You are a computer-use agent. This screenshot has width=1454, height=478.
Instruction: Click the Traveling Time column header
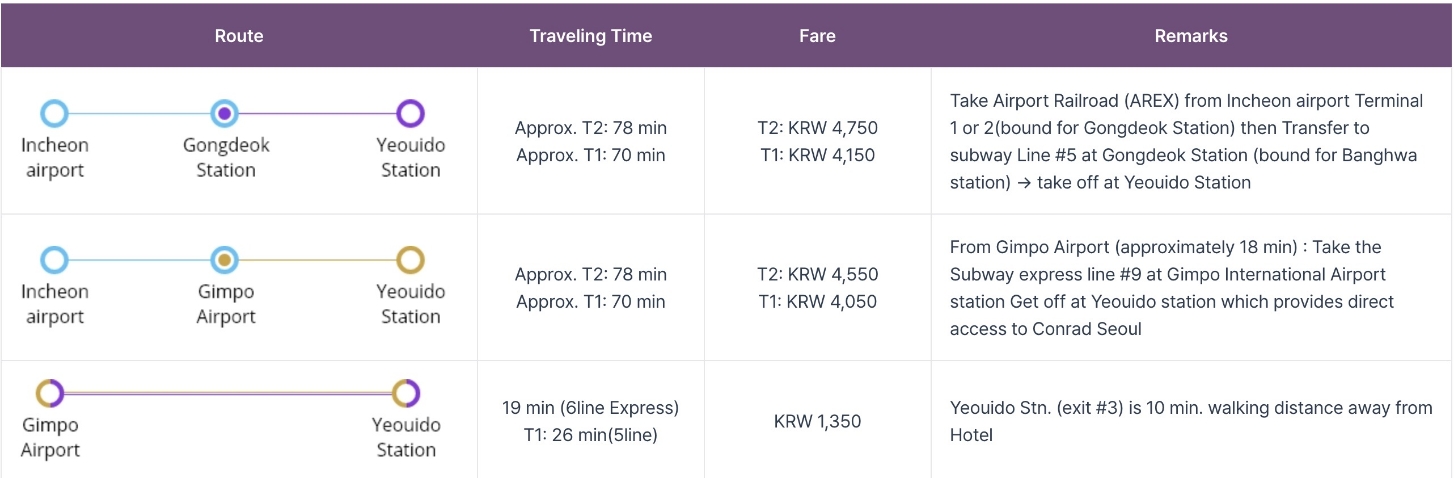(x=590, y=36)
